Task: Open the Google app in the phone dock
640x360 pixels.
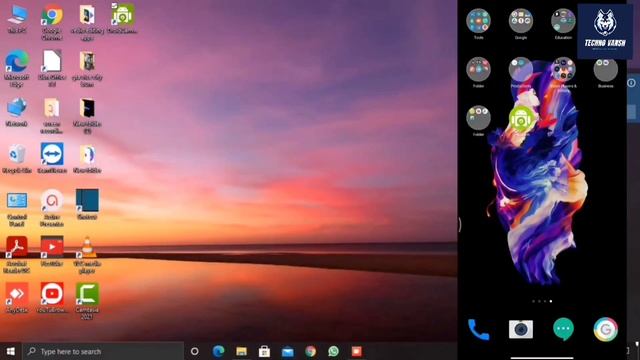Action: tap(606, 329)
